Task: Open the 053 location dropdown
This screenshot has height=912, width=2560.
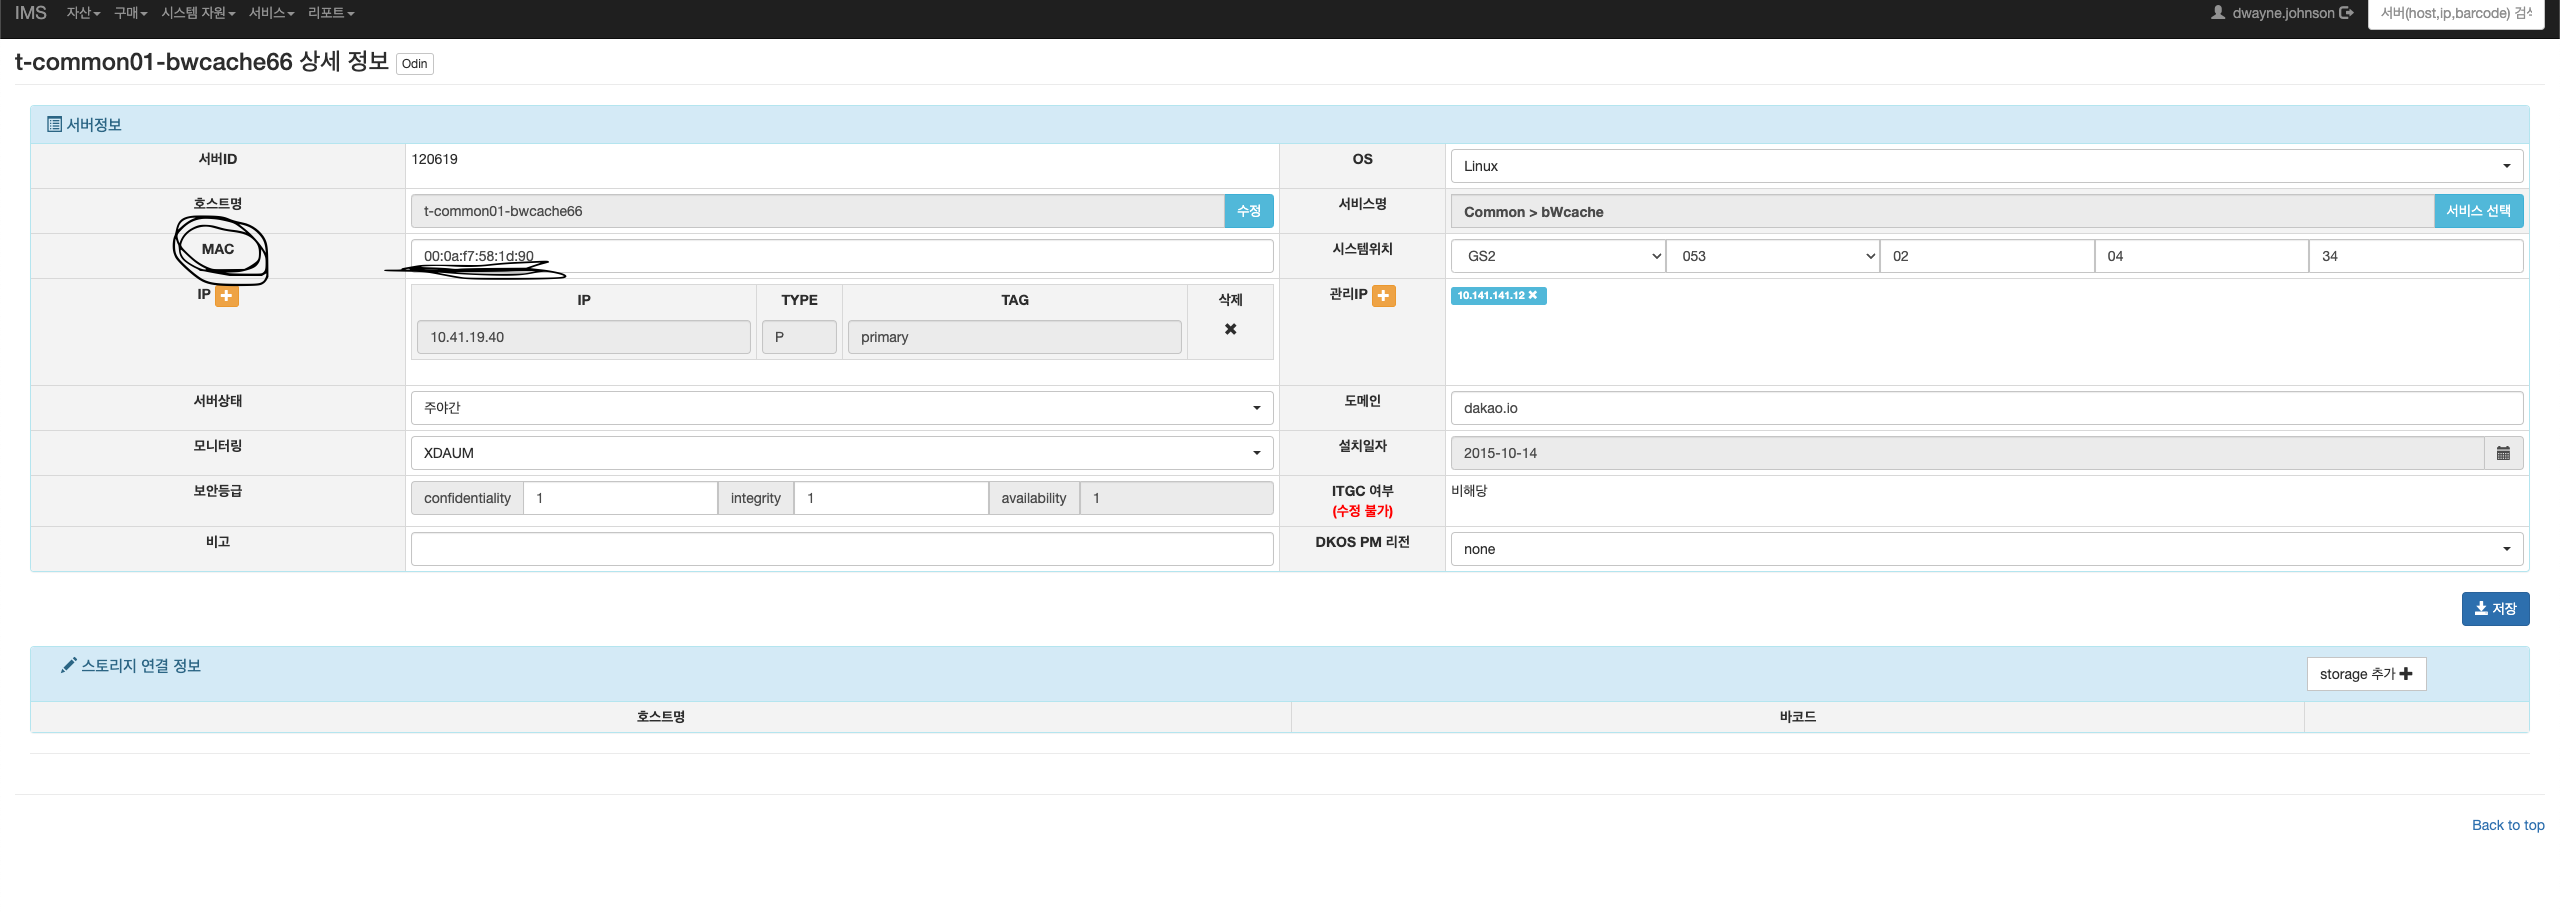Action: pos(1773,256)
